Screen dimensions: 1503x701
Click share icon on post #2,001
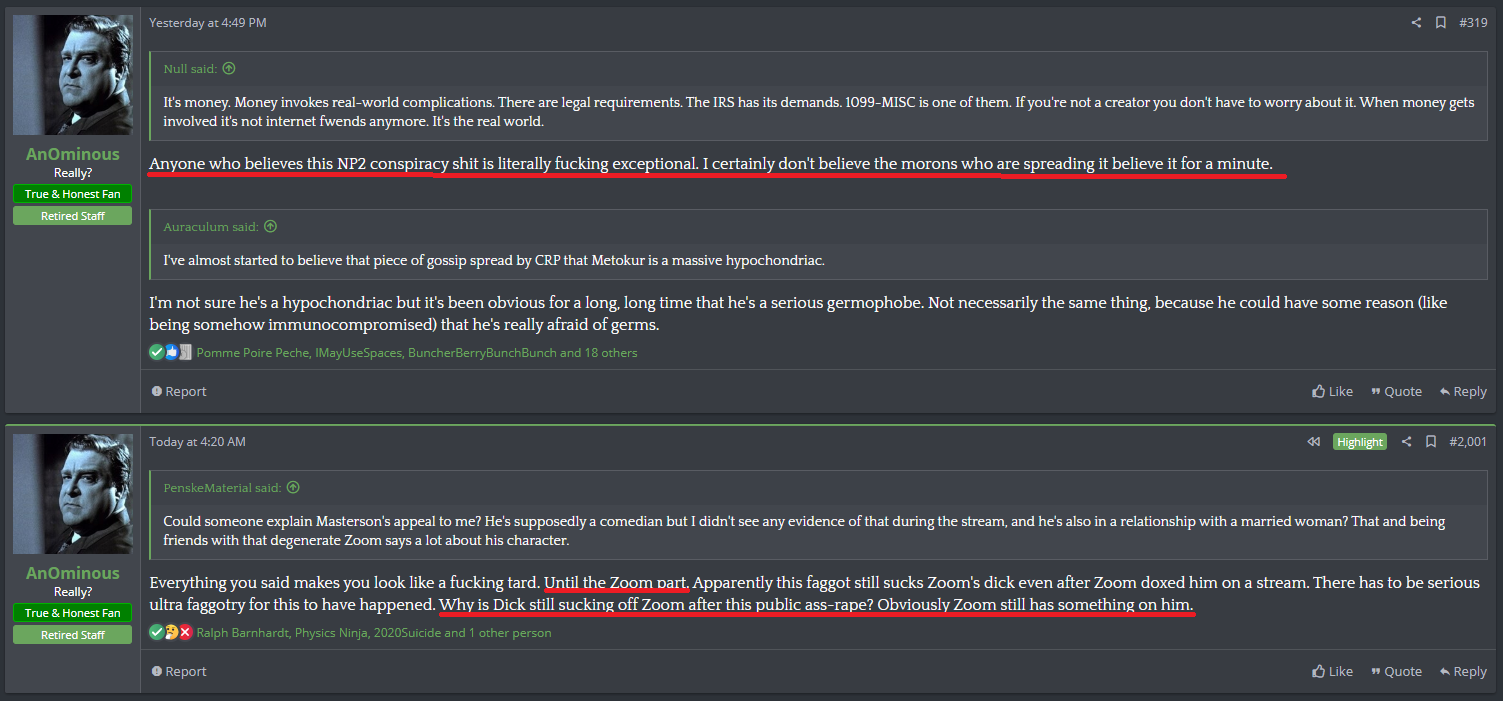(1407, 442)
